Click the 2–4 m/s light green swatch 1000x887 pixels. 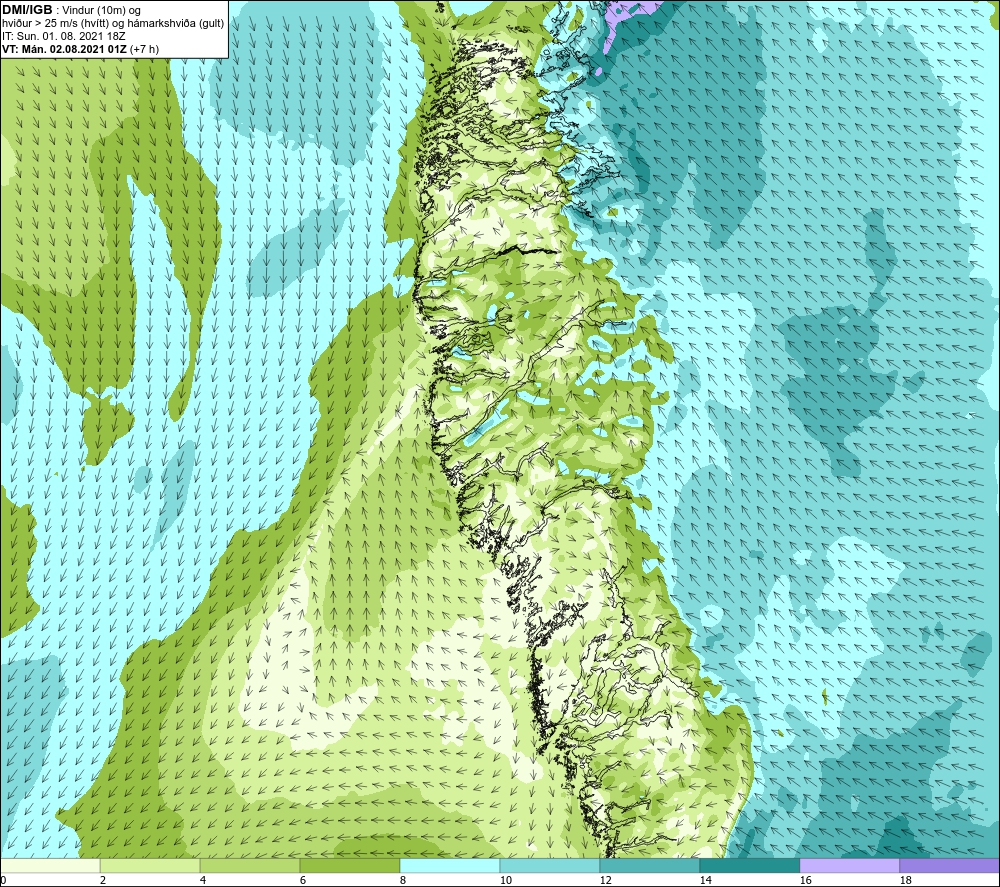point(150,865)
